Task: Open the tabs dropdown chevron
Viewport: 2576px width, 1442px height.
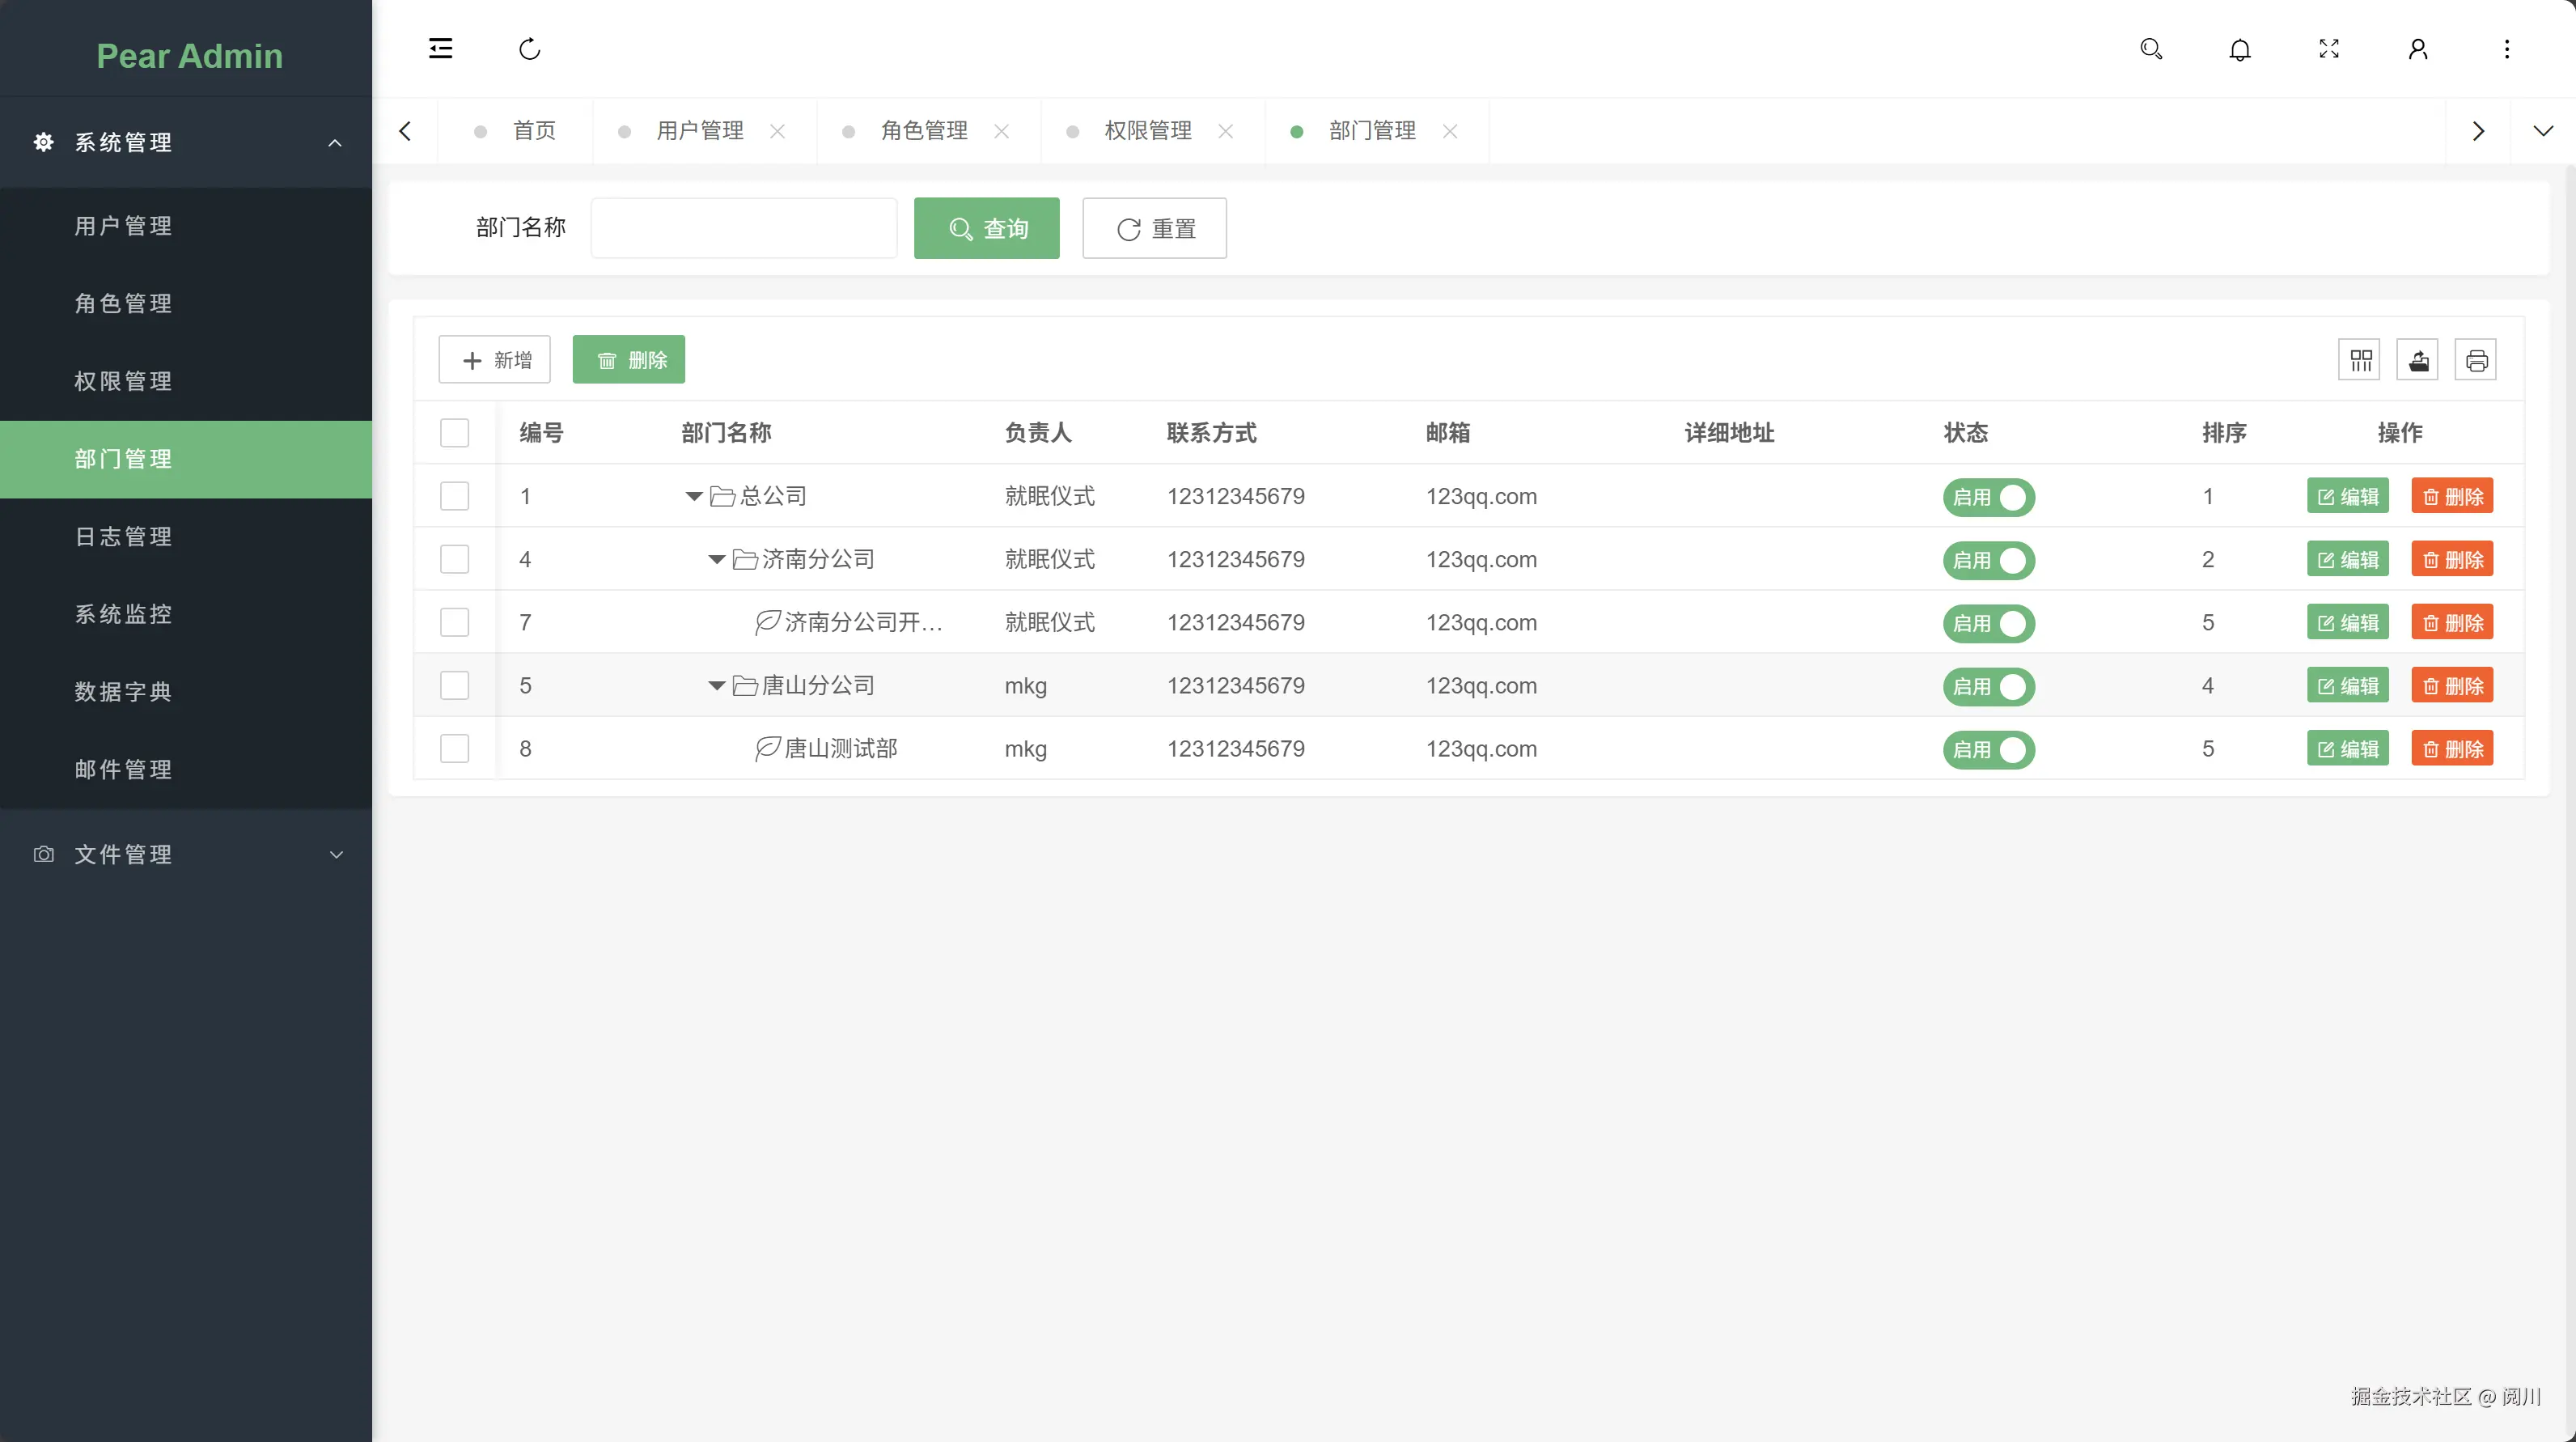Action: [2542, 131]
